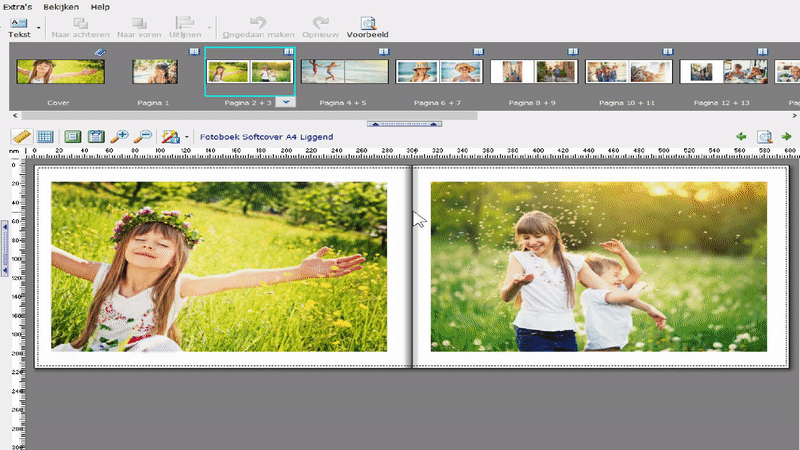This screenshot has height=450, width=800.
Task: Toggle the ruler display icon
Action: click(21, 137)
